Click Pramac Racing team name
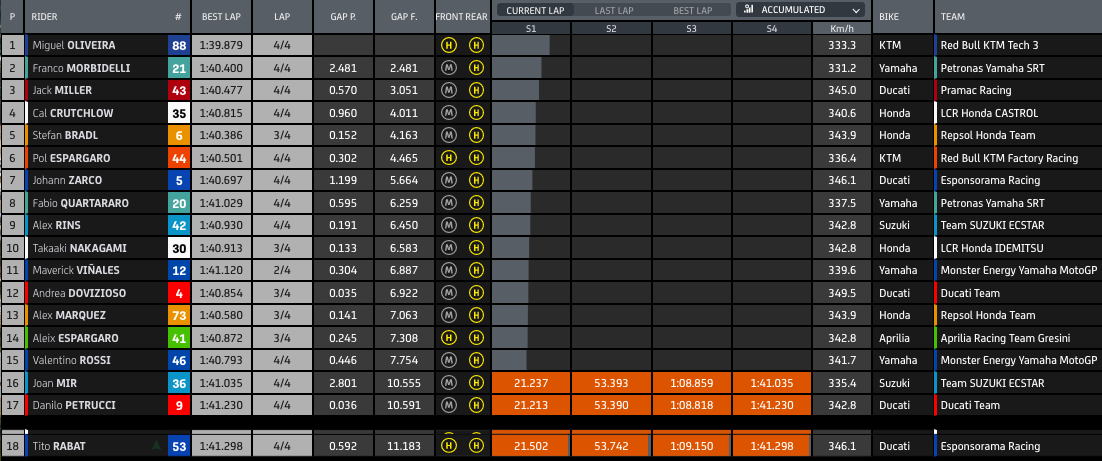 978,91
